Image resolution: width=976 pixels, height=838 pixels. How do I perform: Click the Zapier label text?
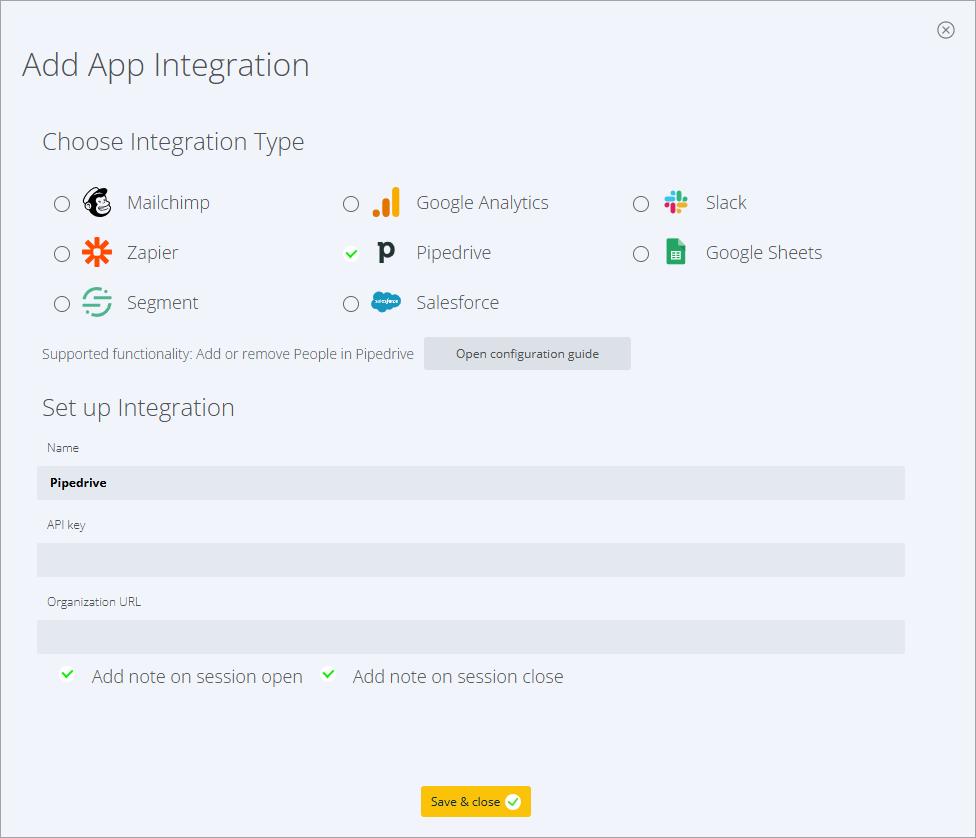click(x=152, y=253)
